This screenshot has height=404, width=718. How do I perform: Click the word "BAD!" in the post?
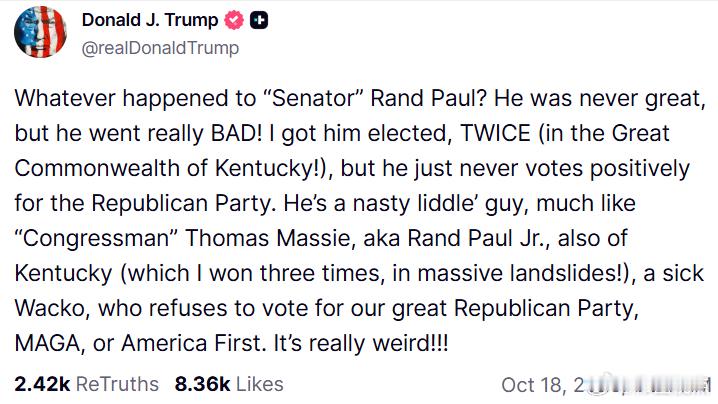(237, 133)
